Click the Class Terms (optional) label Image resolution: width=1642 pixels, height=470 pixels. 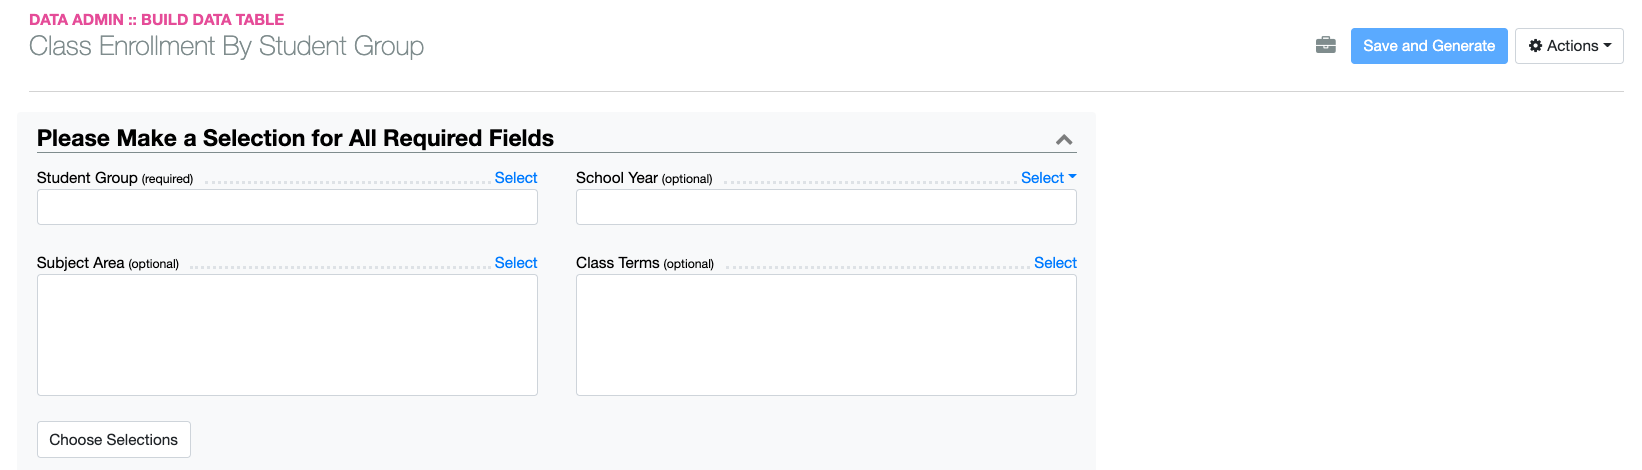coord(644,263)
